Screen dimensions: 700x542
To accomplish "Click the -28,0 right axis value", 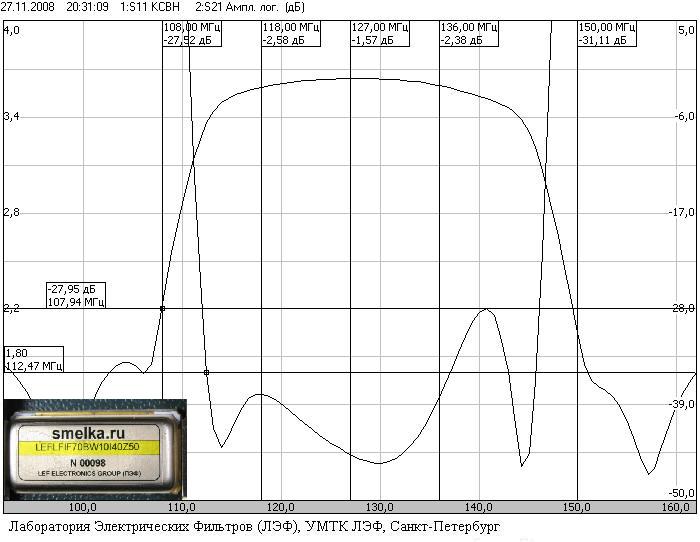I will pyautogui.click(x=683, y=308).
